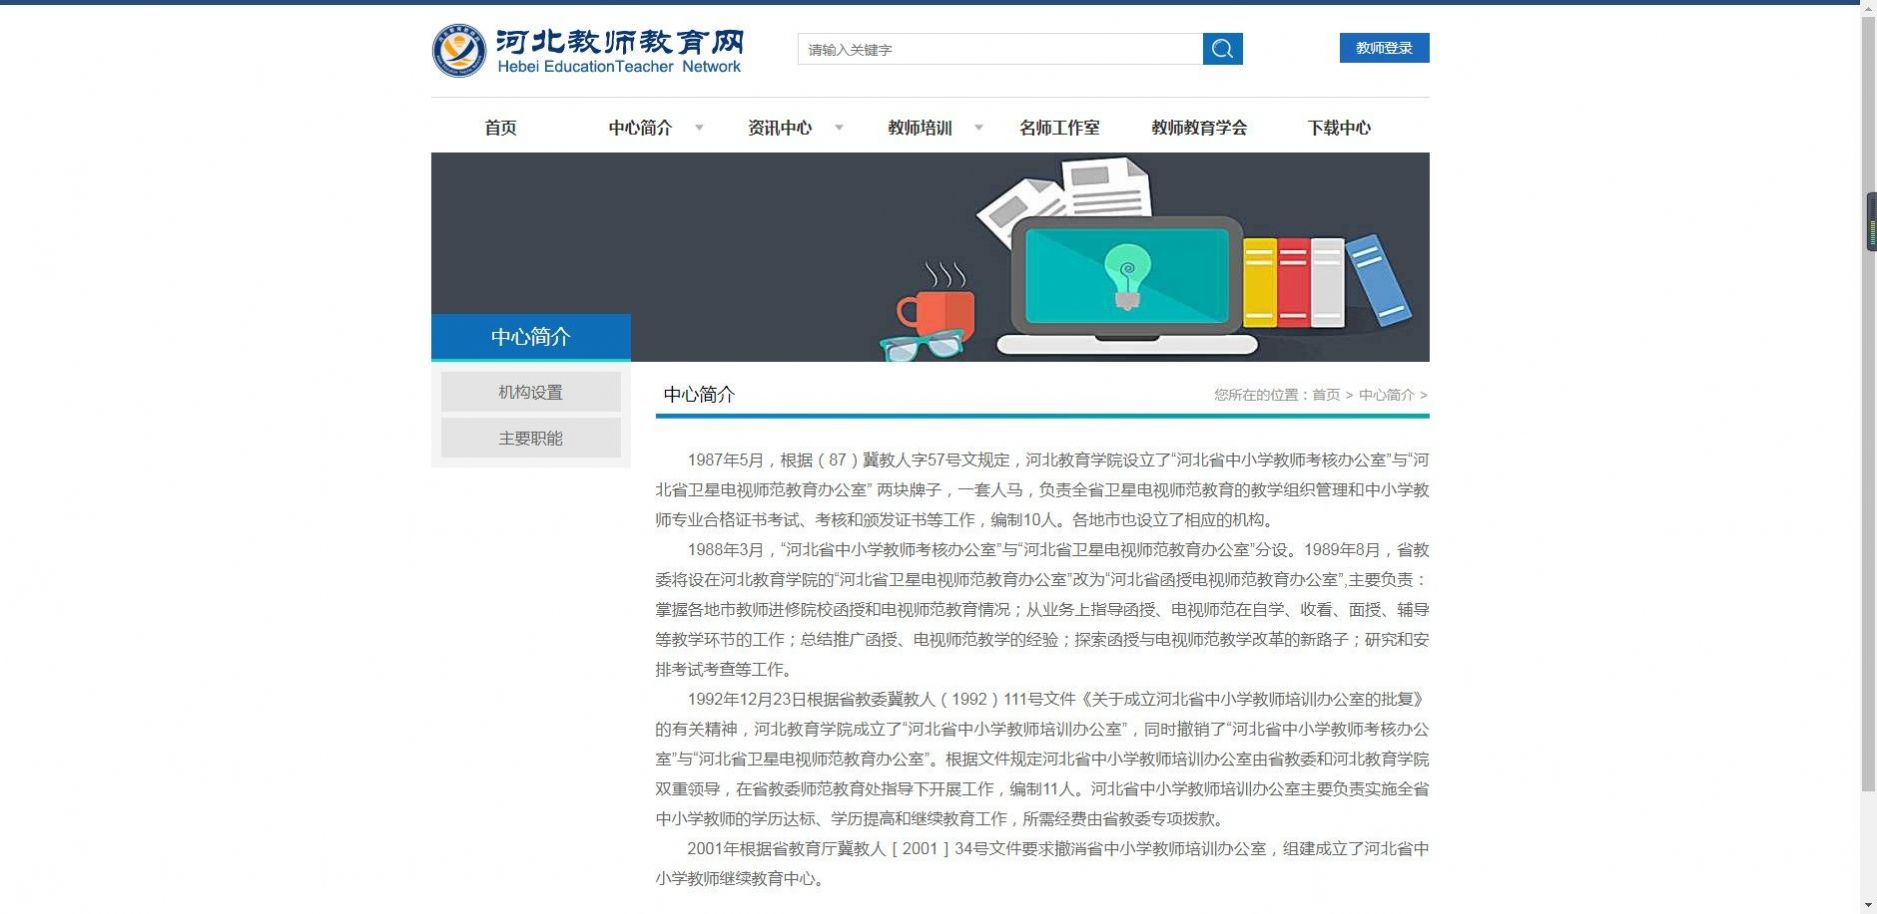Expand the 中心简介 navigation dropdown
Screen dimensions: 1877x914
(x=641, y=127)
